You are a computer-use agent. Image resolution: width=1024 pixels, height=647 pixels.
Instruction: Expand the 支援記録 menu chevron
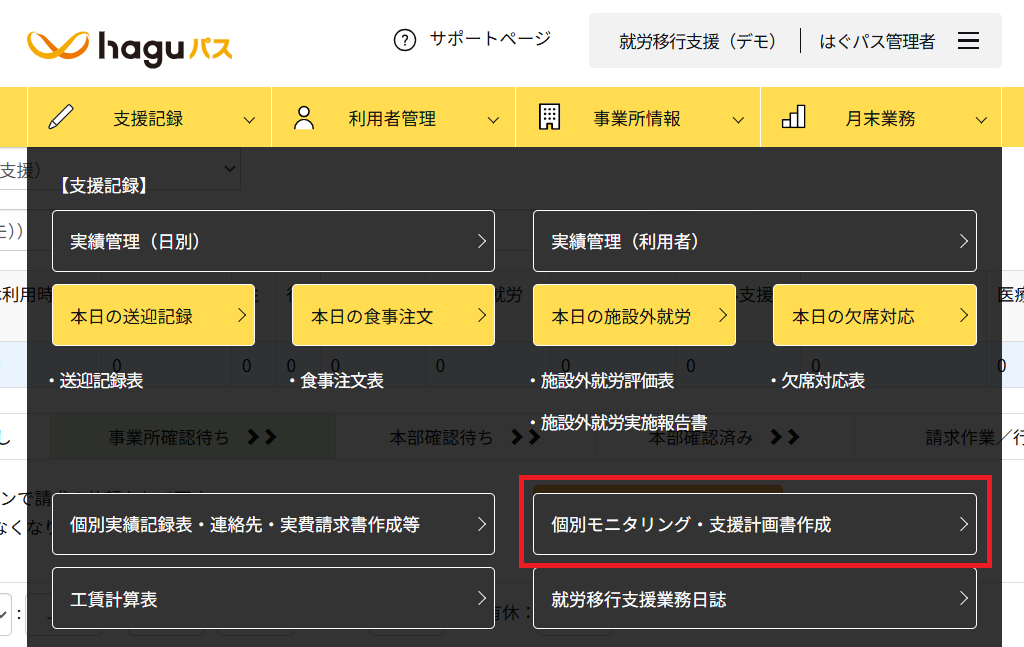pyautogui.click(x=249, y=120)
